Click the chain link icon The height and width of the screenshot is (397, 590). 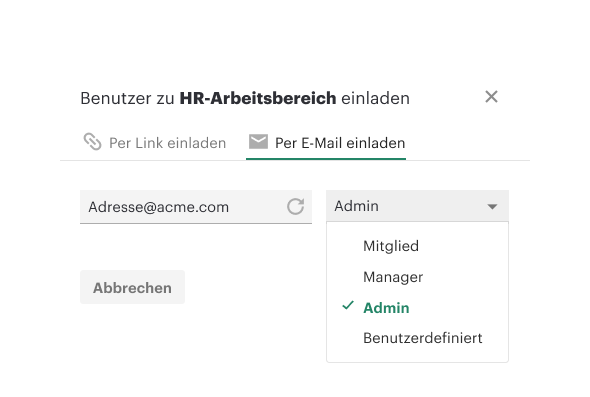point(92,142)
